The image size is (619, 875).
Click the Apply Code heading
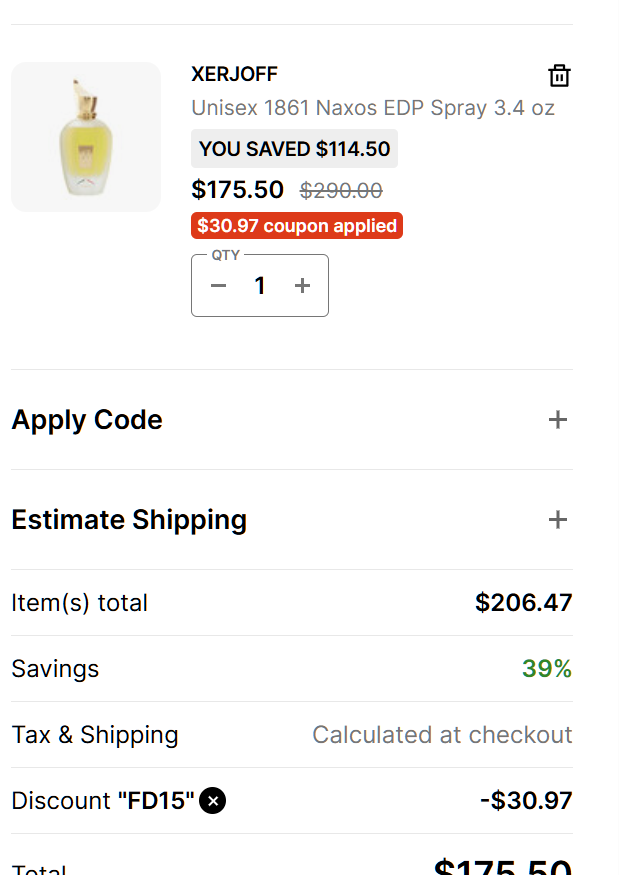pos(87,420)
